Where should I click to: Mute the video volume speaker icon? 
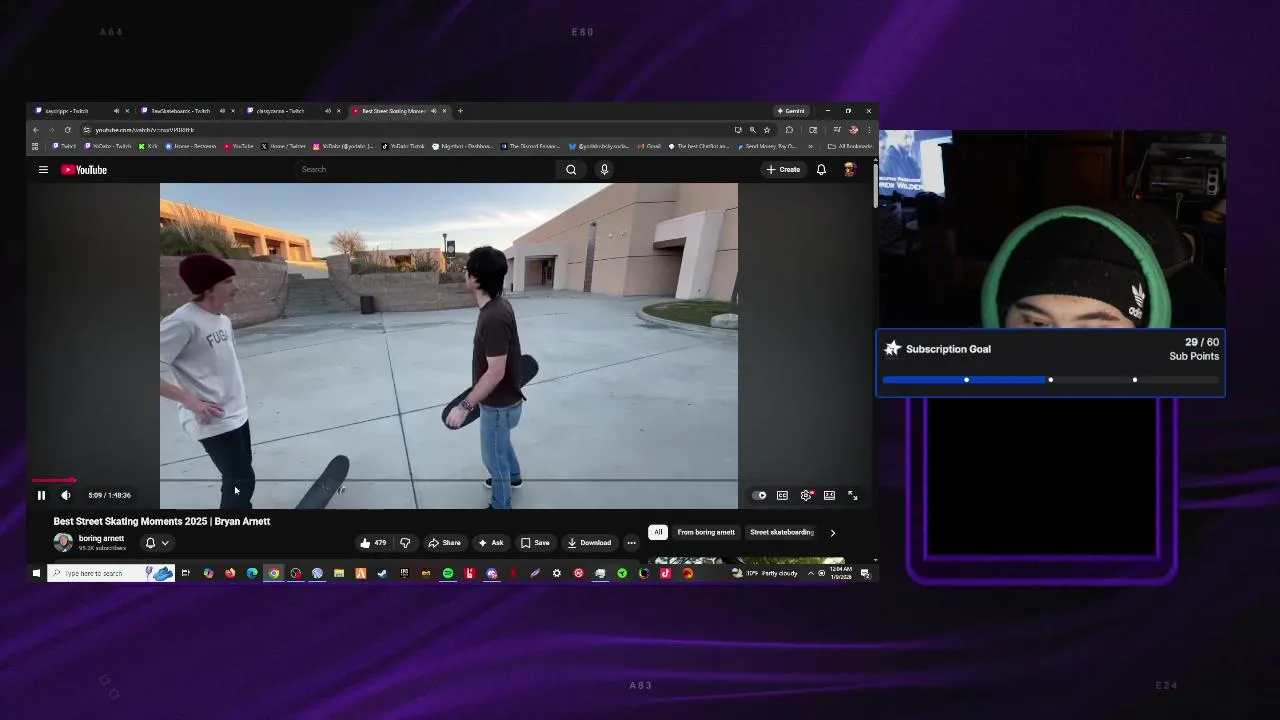pyautogui.click(x=66, y=495)
